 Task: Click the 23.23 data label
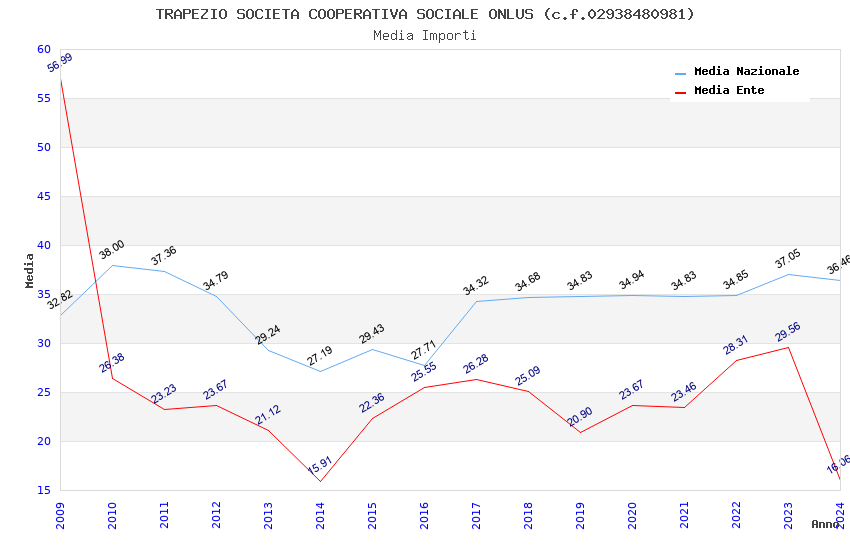click(164, 394)
